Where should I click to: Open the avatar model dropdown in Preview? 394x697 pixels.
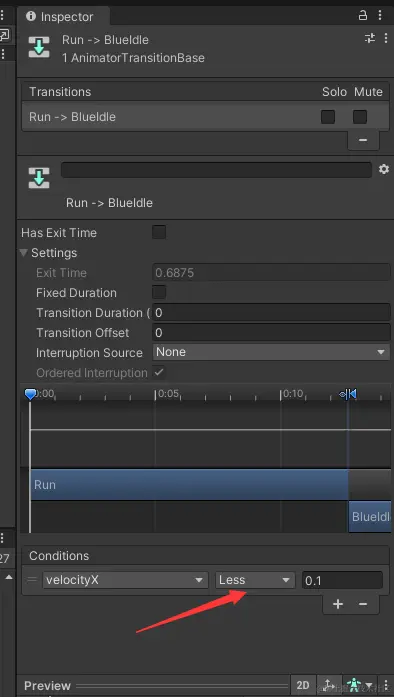[x=360, y=685]
